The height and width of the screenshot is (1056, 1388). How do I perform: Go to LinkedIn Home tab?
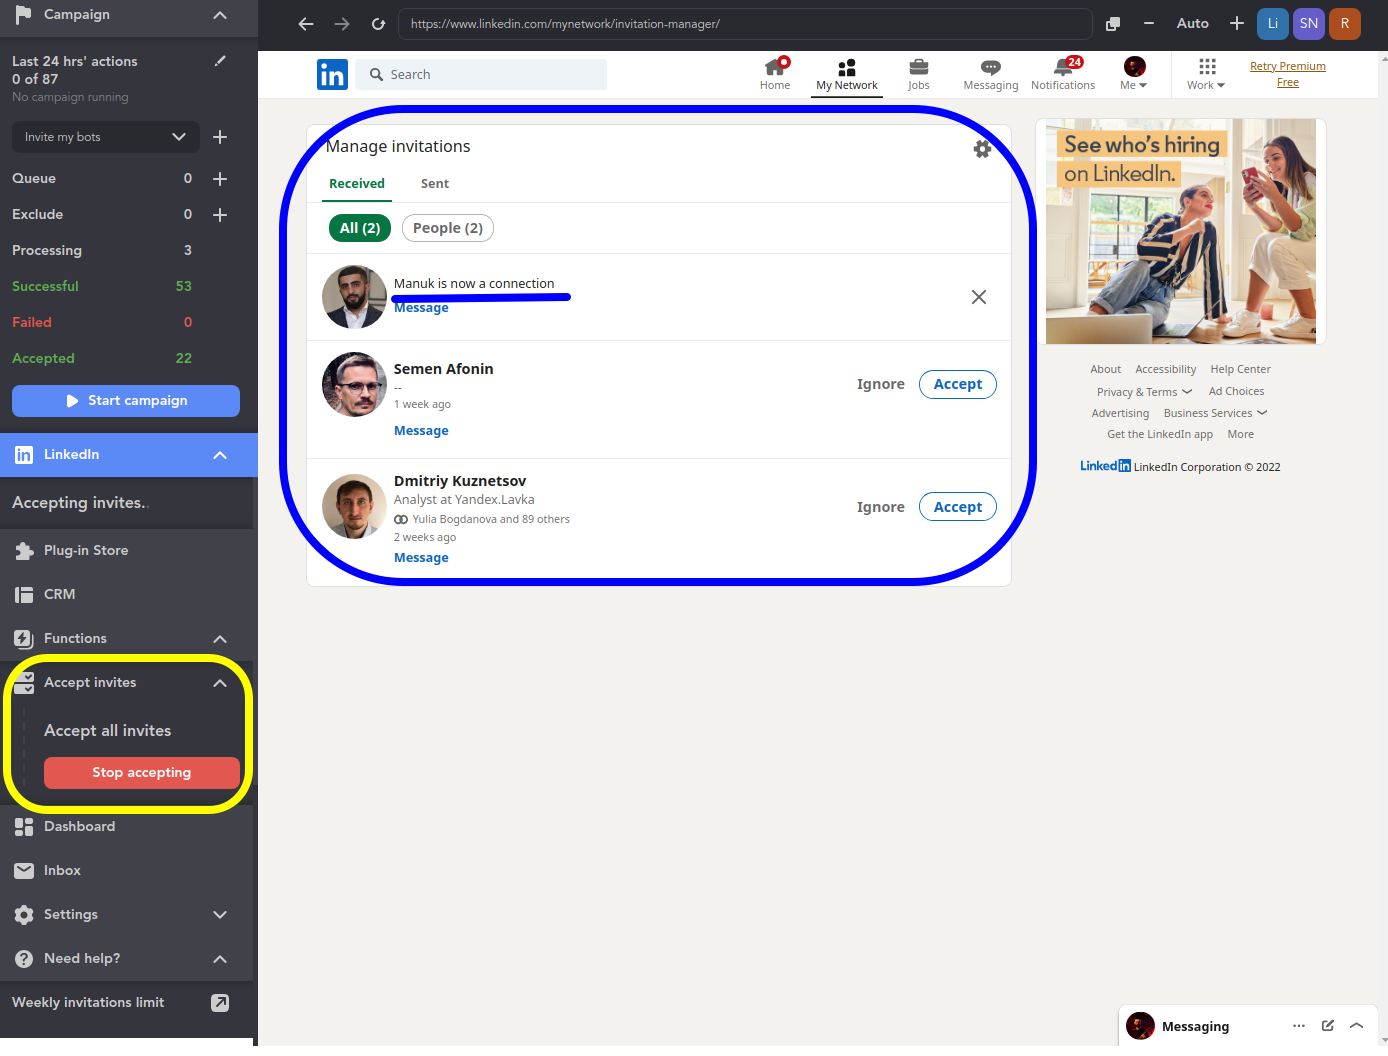point(775,74)
